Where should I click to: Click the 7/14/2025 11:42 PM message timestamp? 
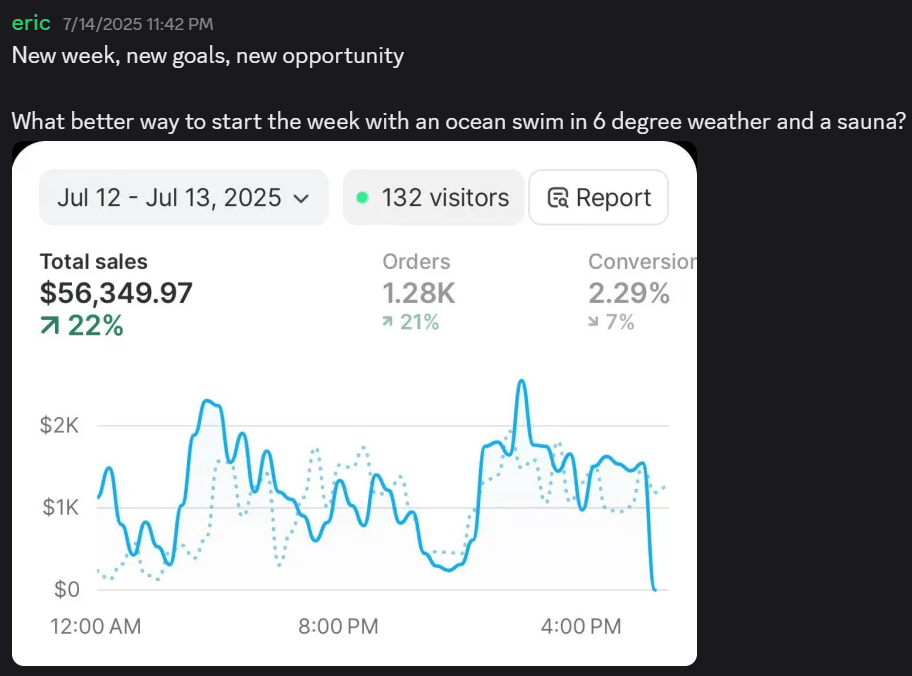point(138,24)
